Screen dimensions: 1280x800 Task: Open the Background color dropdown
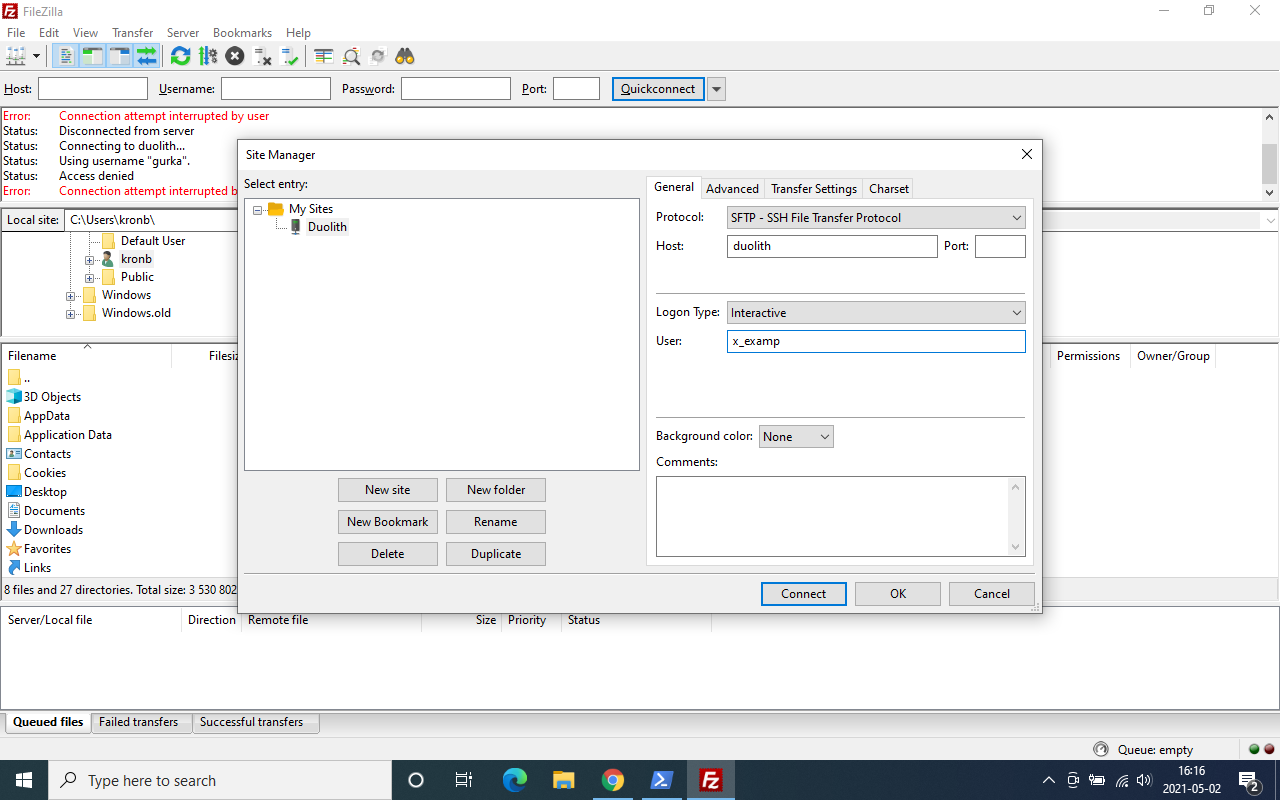(x=796, y=437)
